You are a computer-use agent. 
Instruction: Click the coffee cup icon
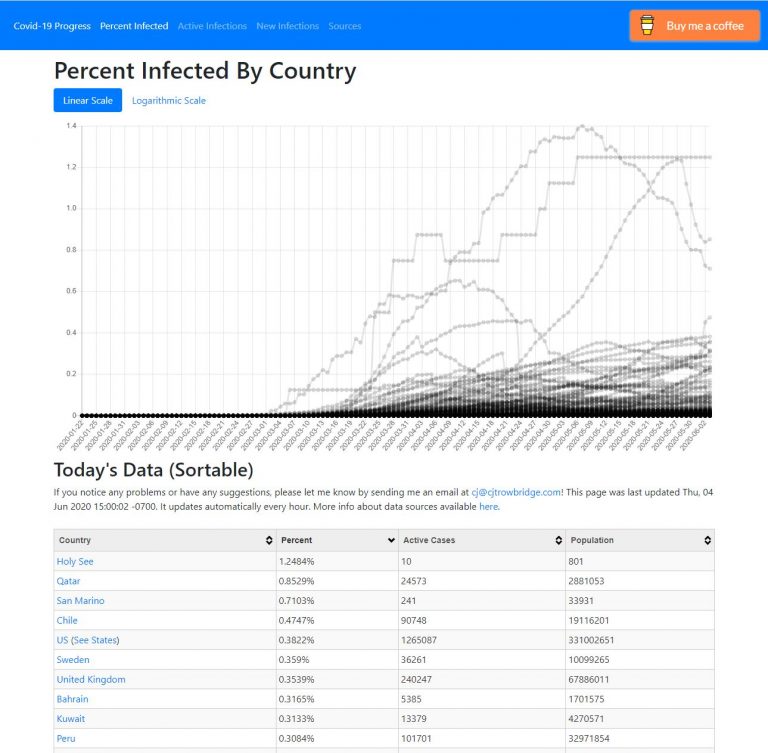(647, 25)
